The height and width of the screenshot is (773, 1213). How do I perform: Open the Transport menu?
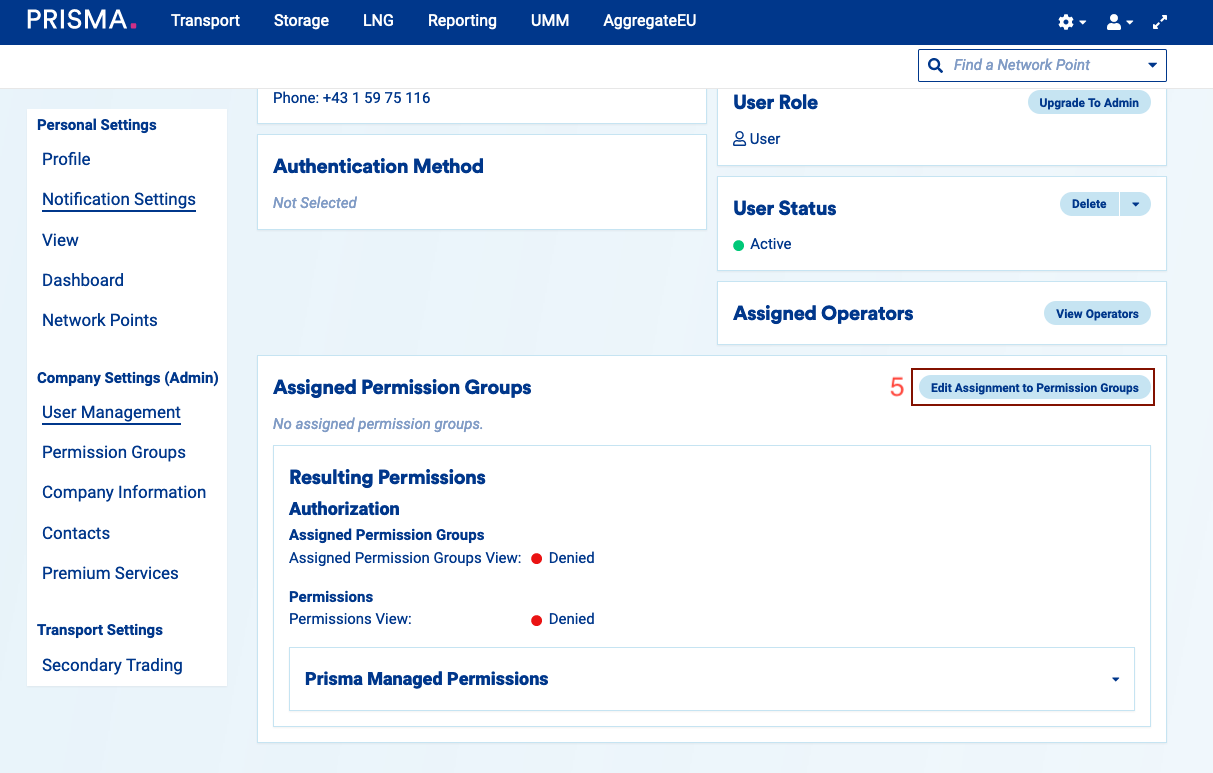pyautogui.click(x=205, y=21)
